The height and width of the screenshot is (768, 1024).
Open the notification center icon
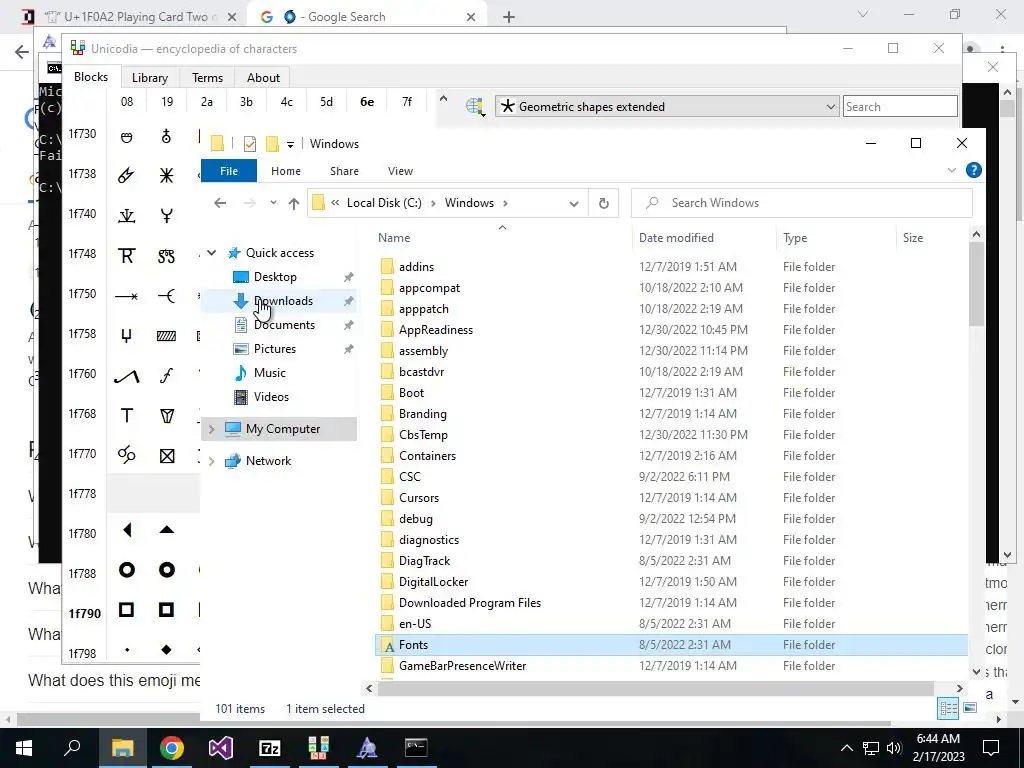tap(991, 748)
